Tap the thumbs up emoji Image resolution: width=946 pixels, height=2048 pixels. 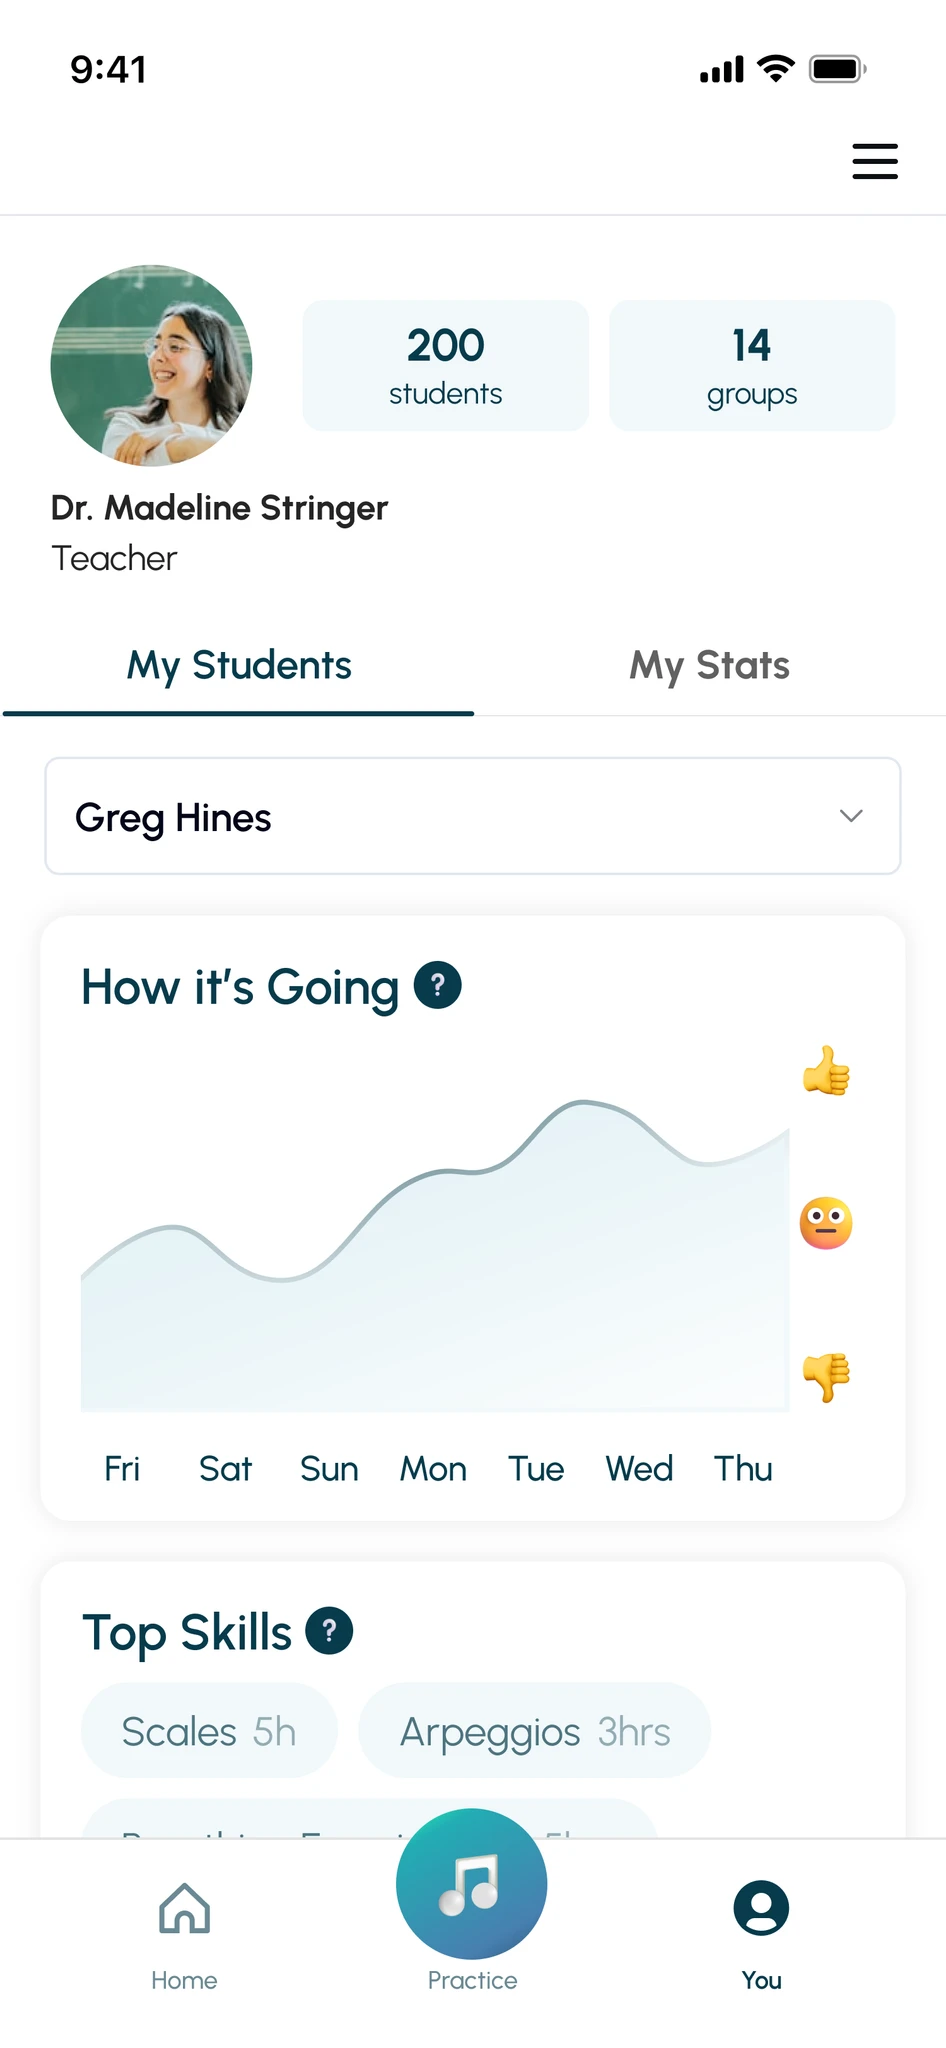(x=826, y=1071)
